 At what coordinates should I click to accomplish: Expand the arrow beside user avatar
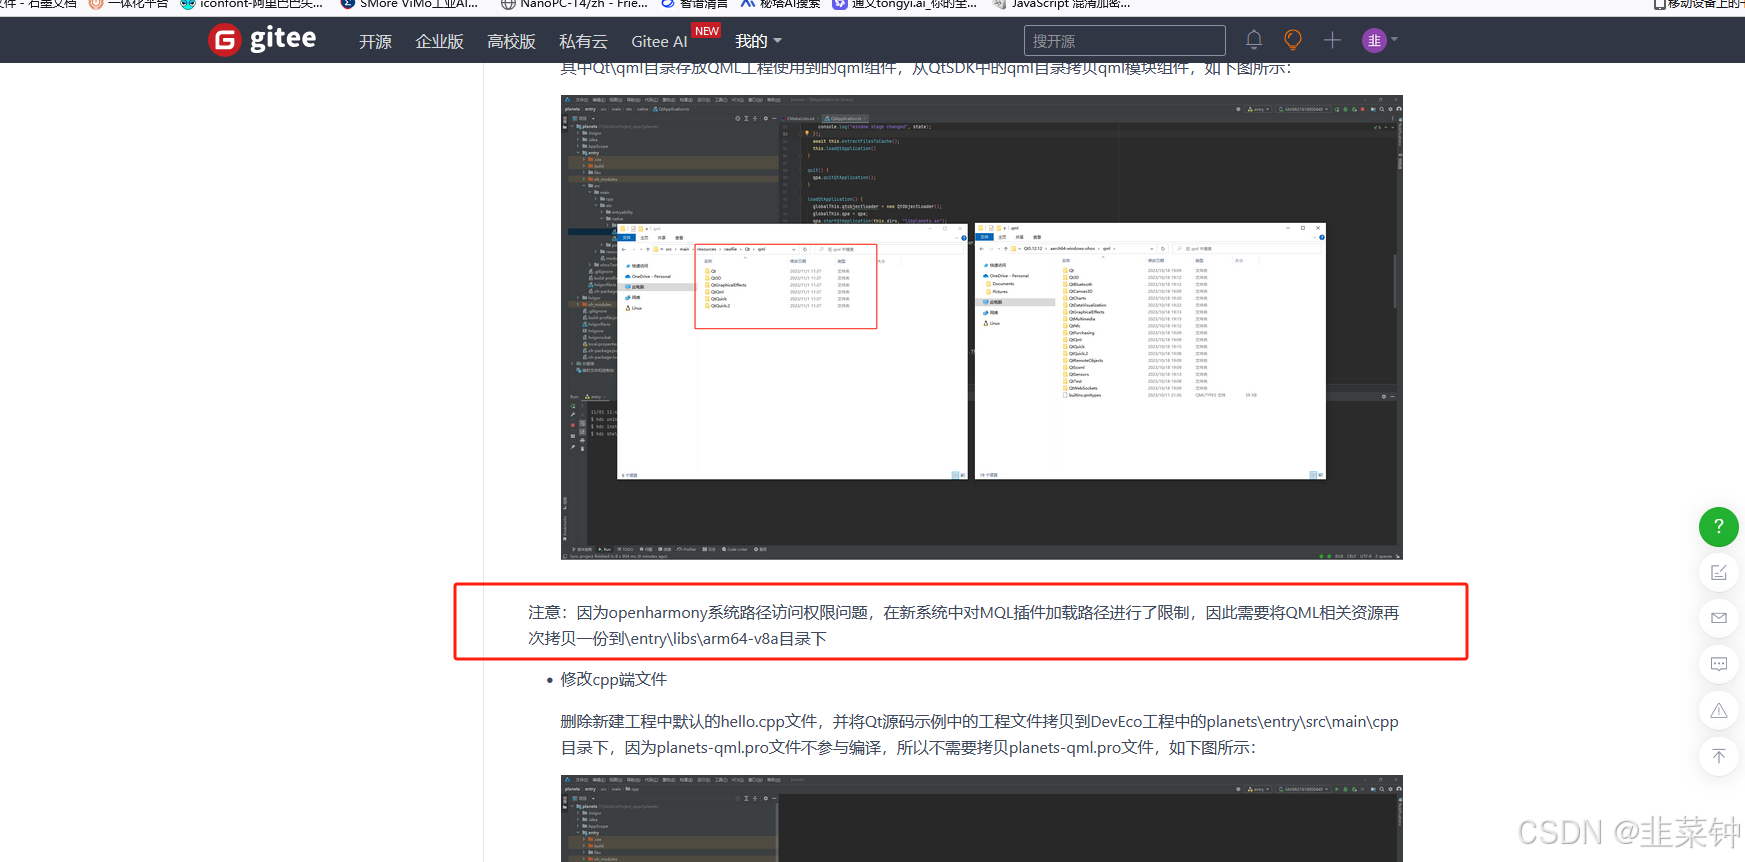tap(1395, 40)
